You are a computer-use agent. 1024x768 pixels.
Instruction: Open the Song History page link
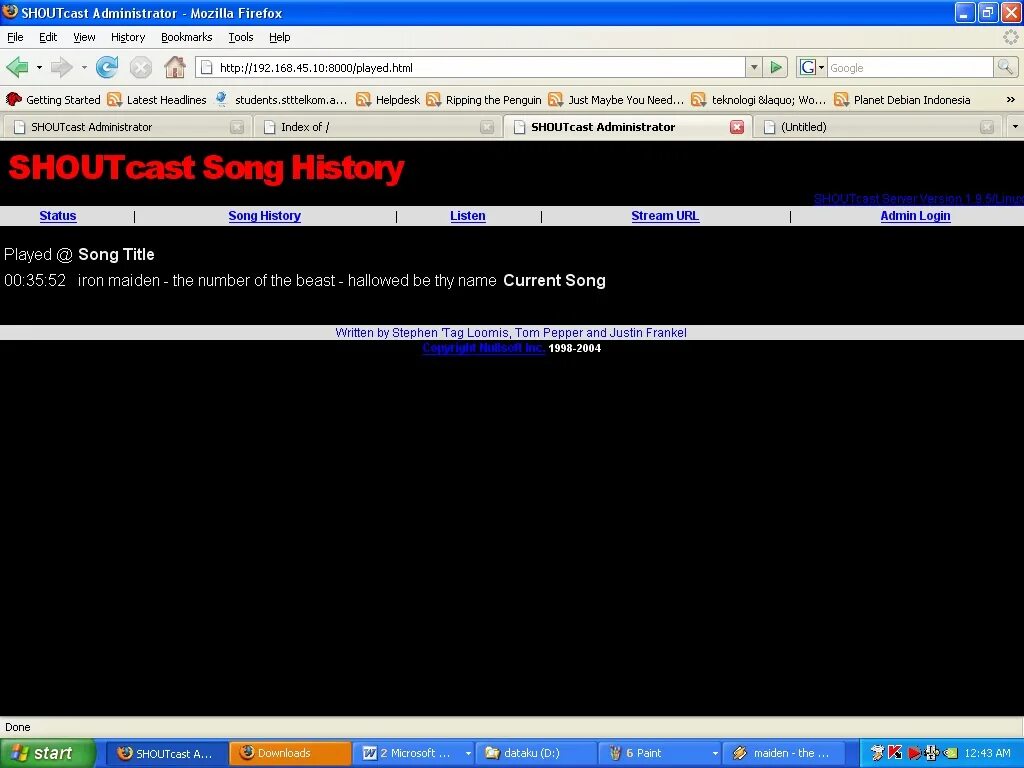click(x=264, y=216)
